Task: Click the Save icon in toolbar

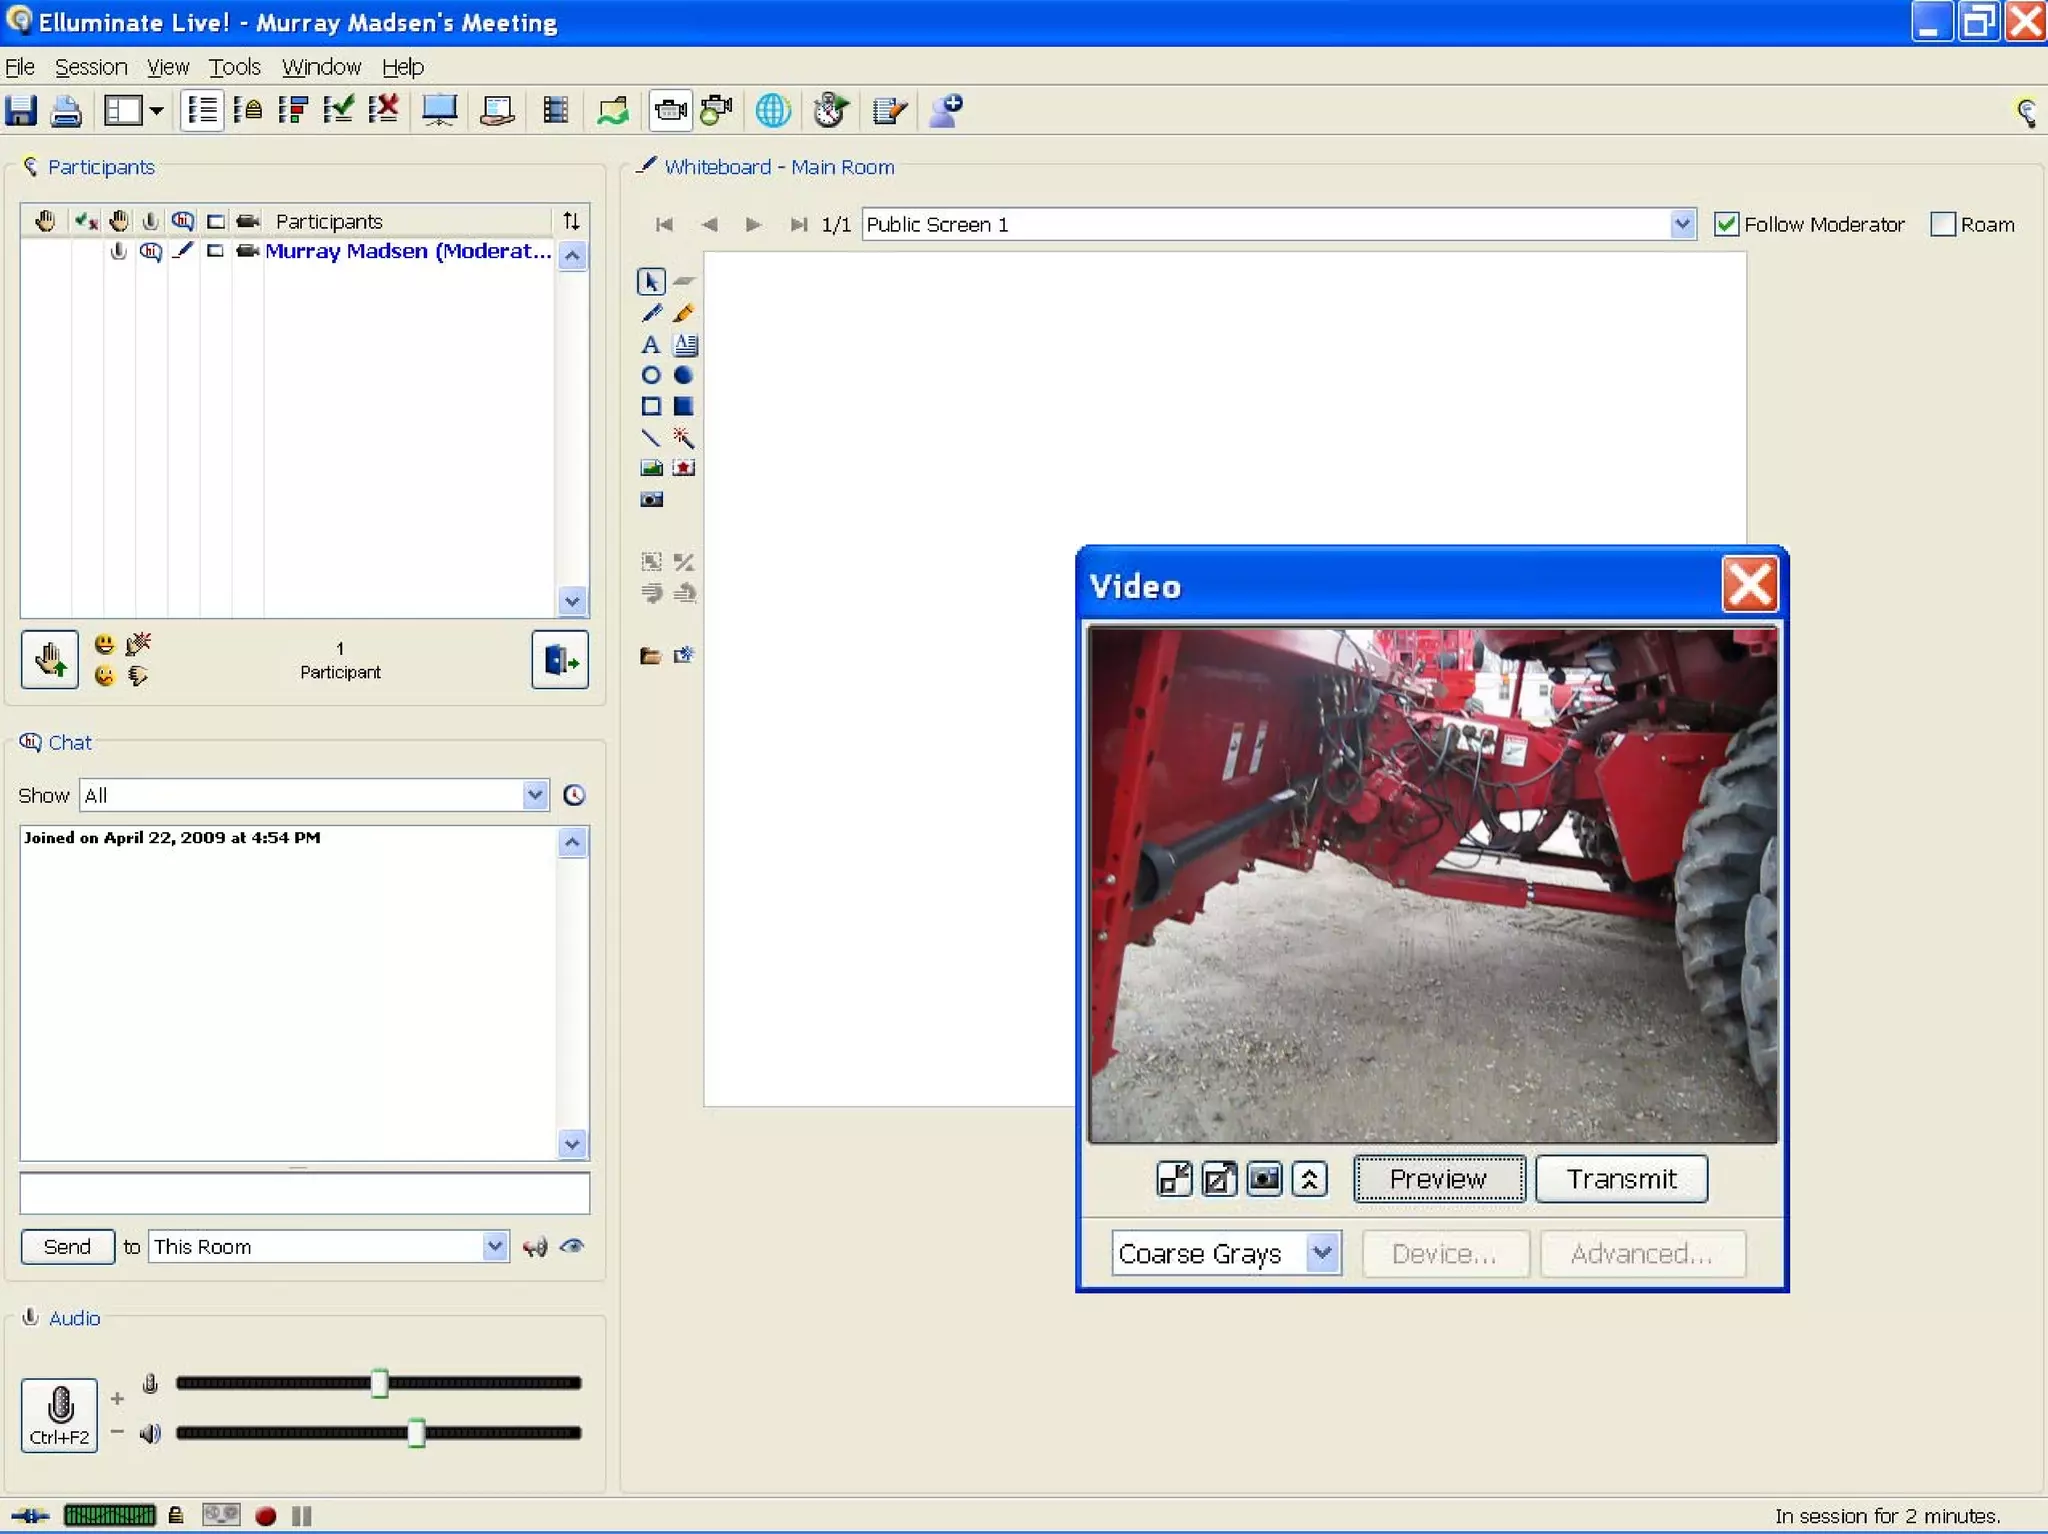Action: click(21, 110)
